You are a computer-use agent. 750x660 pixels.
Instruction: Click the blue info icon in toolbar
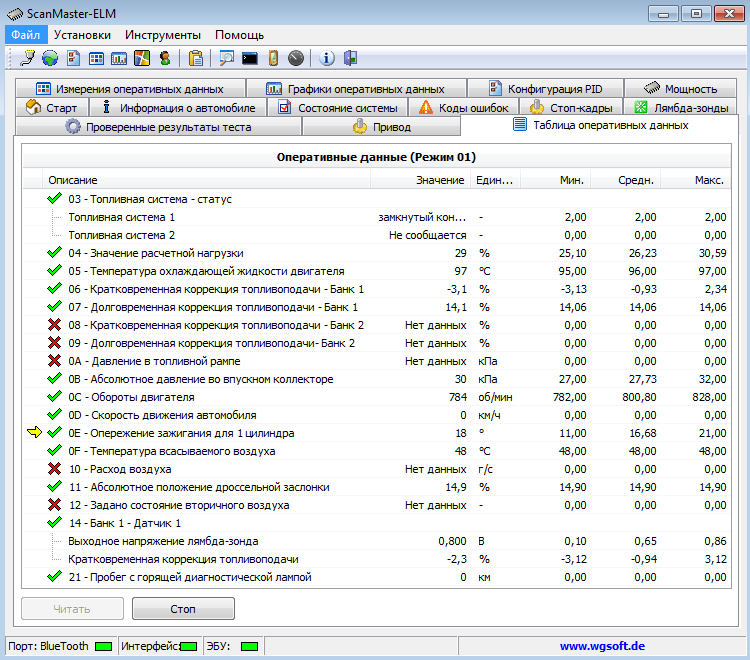click(327, 58)
